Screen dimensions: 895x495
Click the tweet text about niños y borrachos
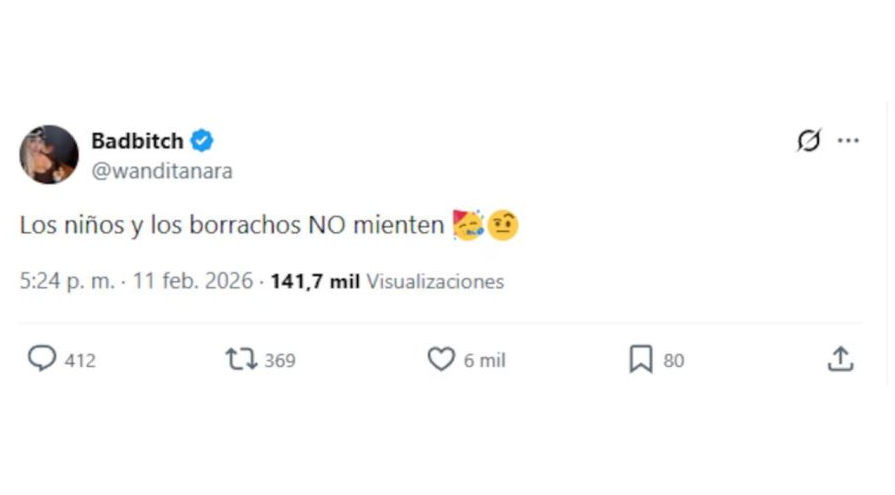tap(231, 226)
